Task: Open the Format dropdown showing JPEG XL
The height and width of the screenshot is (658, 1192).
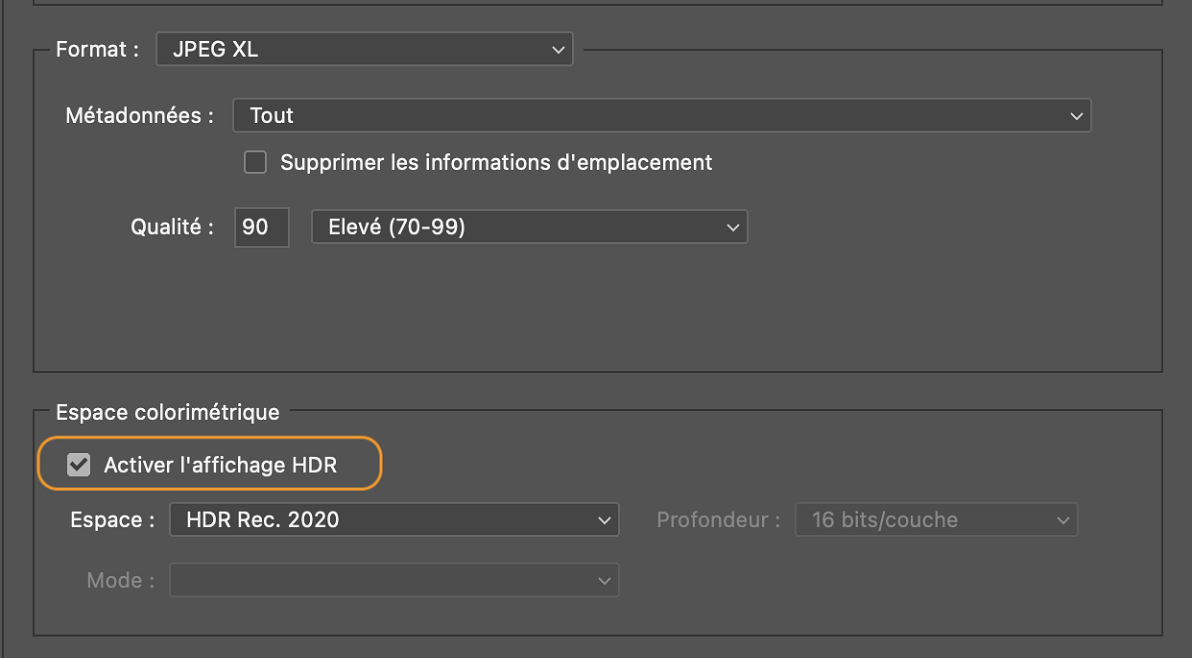Action: tap(363, 49)
